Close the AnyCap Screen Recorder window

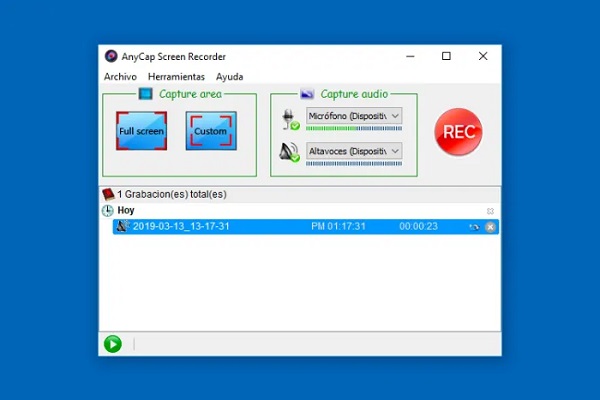click(483, 56)
